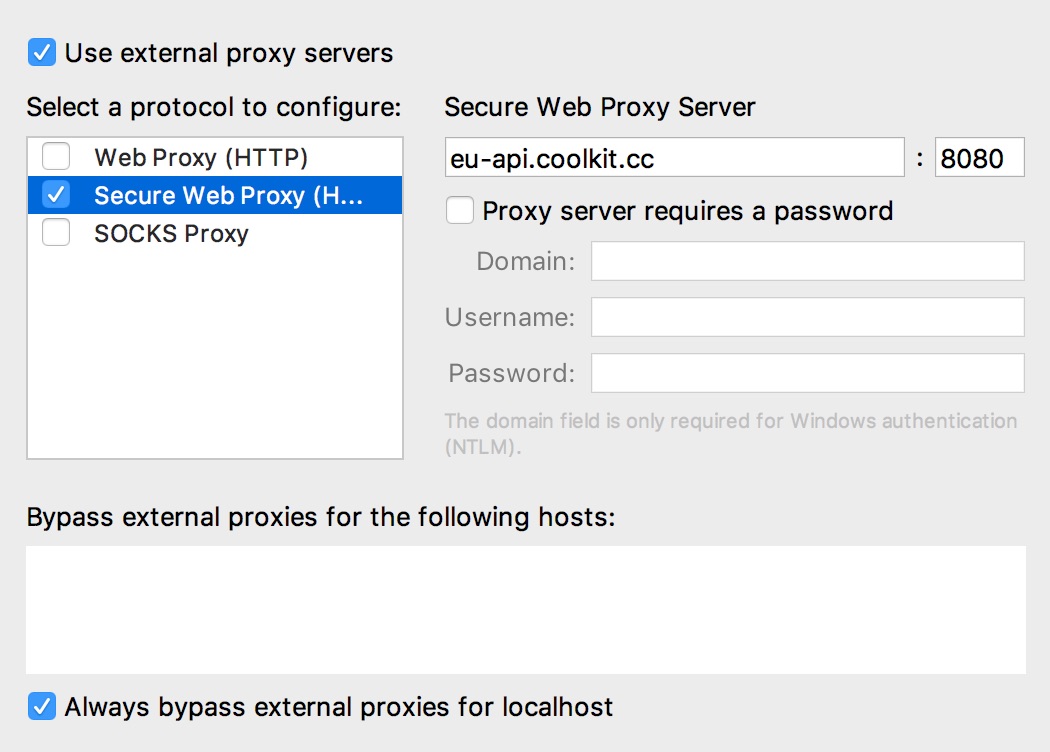1050x752 pixels.
Task: Uncheck the Secure Web Proxy checkbox
Action: 56,195
